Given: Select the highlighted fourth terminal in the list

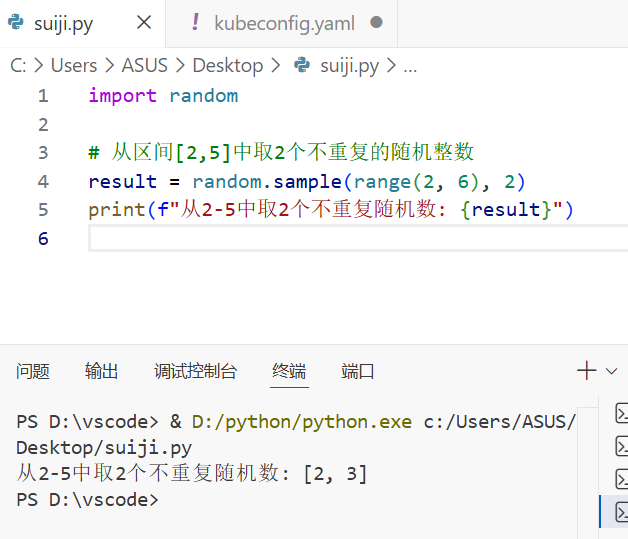Looking at the screenshot, I should pos(620,511).
